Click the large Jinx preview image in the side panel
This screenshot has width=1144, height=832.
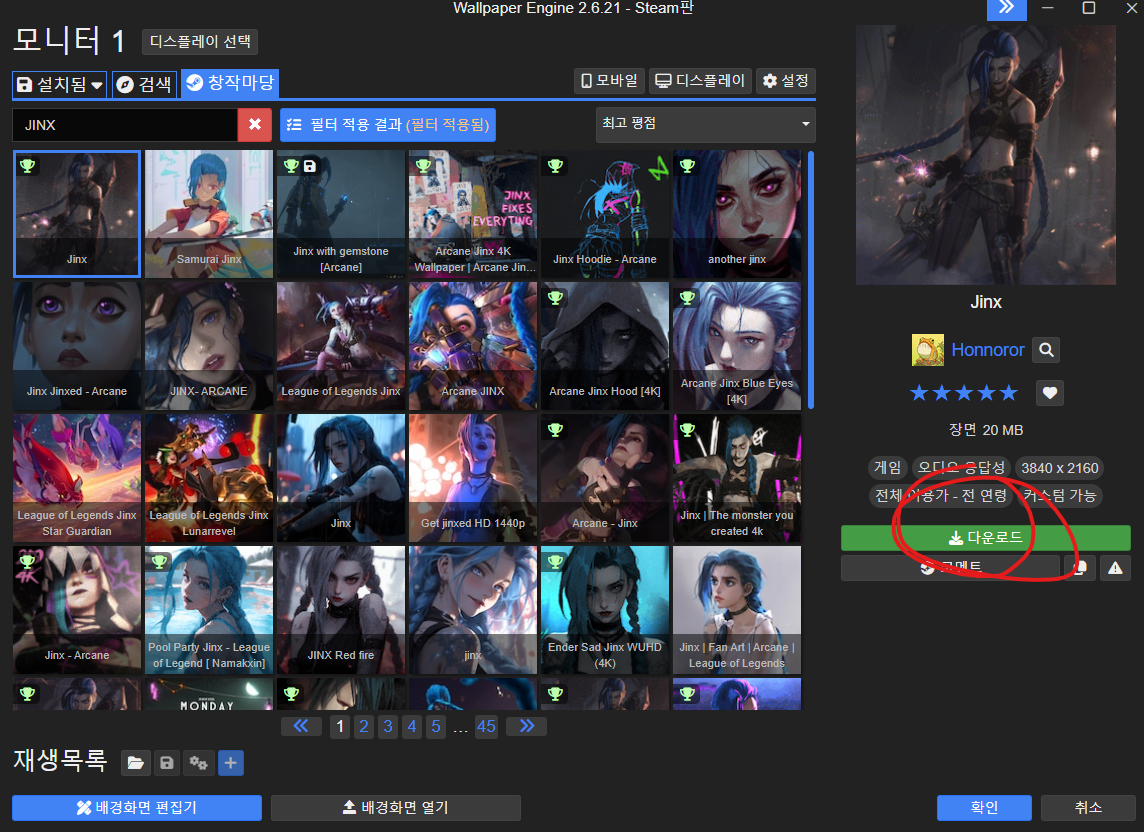tap(986, 155)
